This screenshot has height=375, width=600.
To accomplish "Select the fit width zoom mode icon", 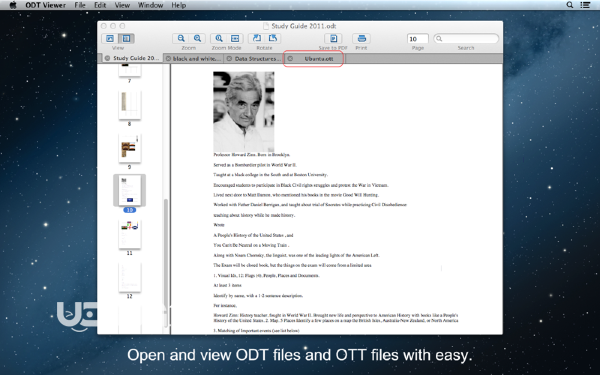I will click(x=235, y=38).
